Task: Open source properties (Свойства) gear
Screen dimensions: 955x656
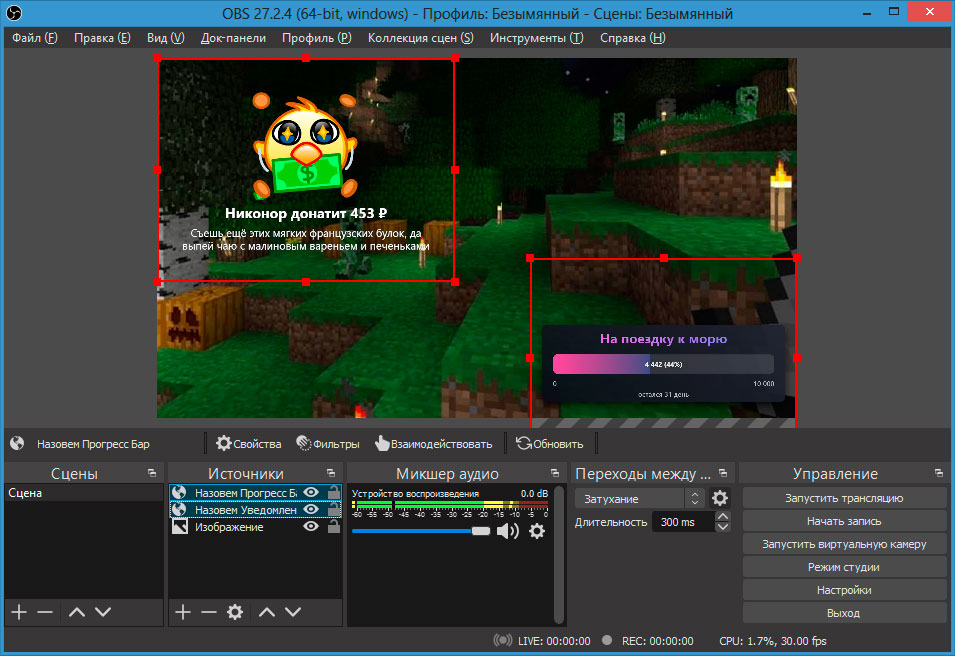Action: (x=248, y=443)
